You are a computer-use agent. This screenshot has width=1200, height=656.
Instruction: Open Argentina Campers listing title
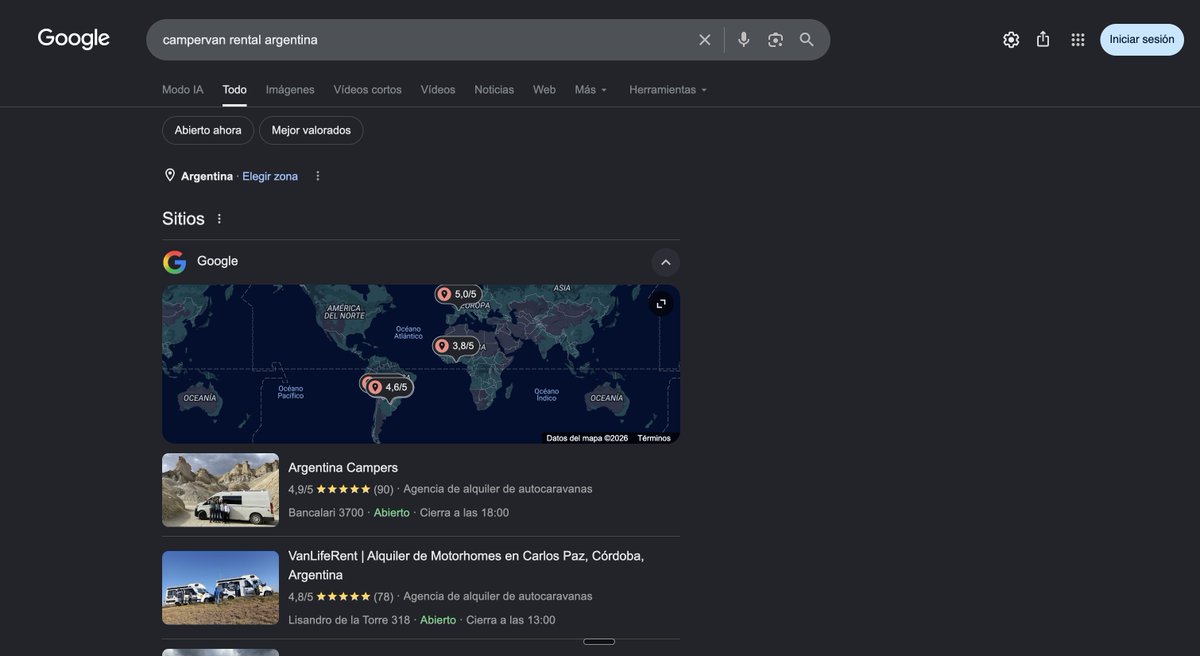(343, 467)
